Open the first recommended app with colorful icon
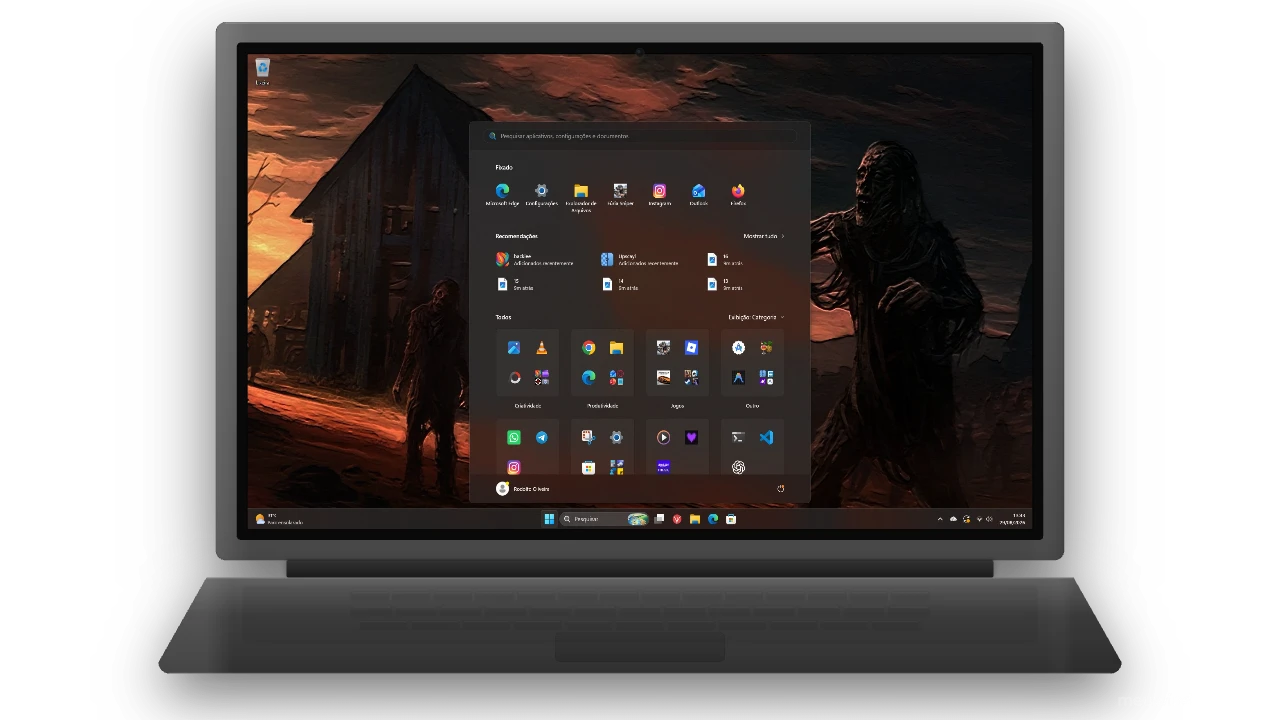 point(535,259)
